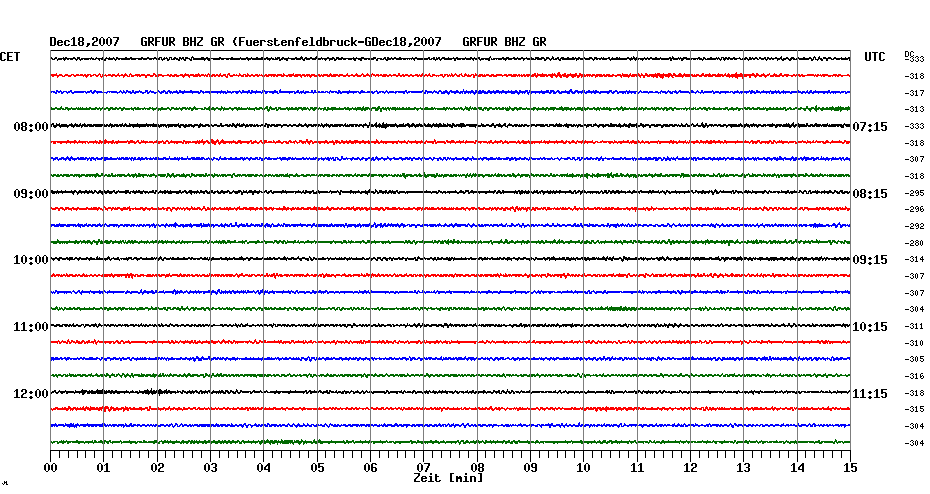
Task: Click the DC offset value -305
Action: (915, 359)
